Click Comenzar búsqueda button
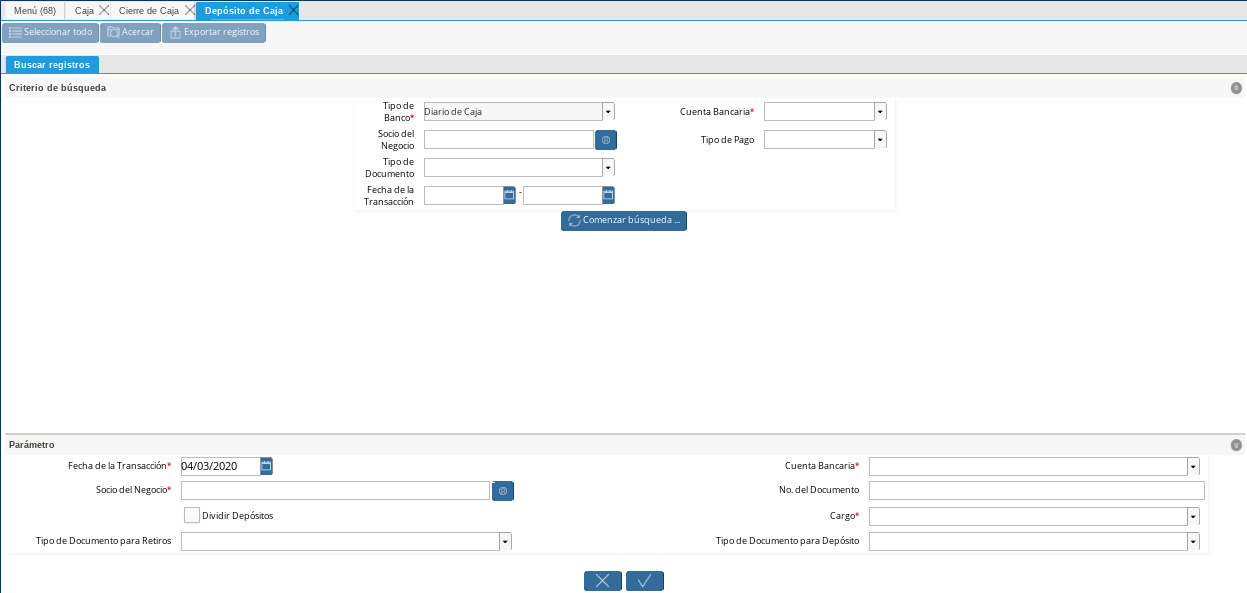1247x593 pixels. [x=624, y=221]
